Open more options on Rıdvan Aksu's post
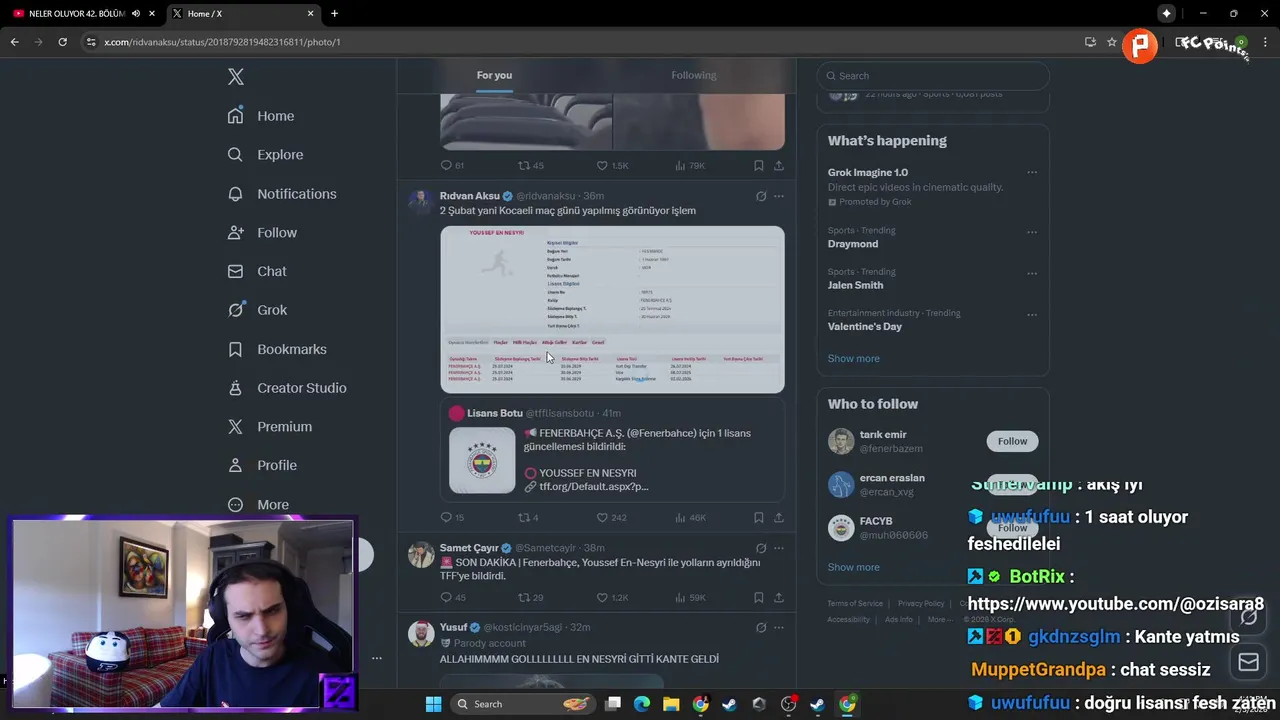The height and width of the screenshot is (720, 1280). tap(779, 197)
